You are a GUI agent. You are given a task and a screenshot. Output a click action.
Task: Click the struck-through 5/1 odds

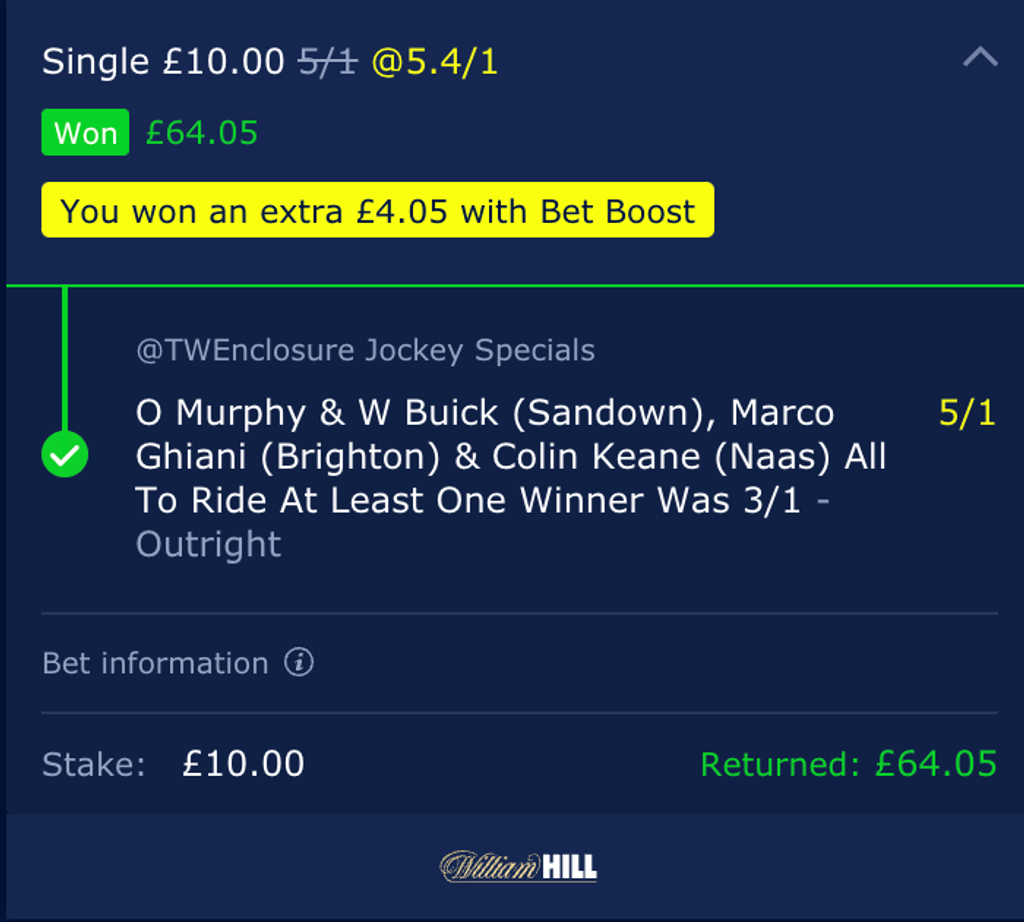click(x=328, y=62)
